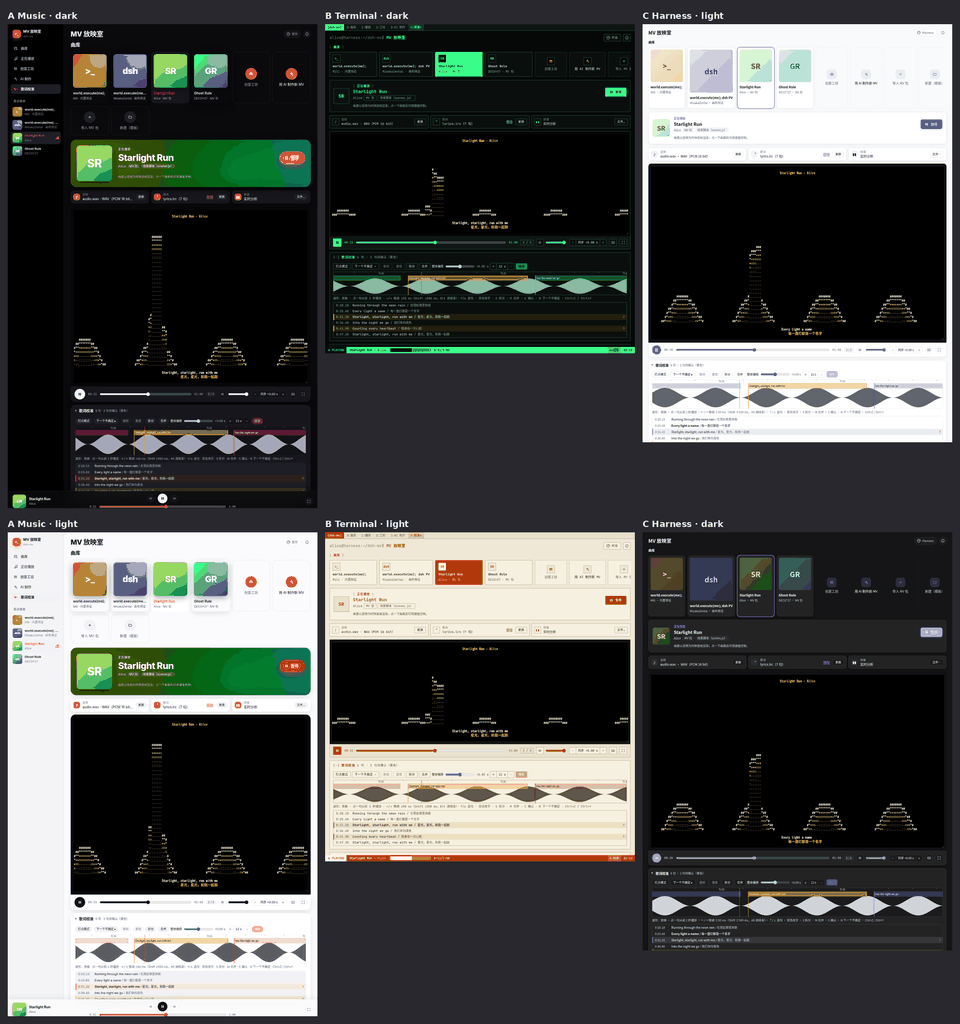Click play button in A Music dark video player

[x=80, y=394]
